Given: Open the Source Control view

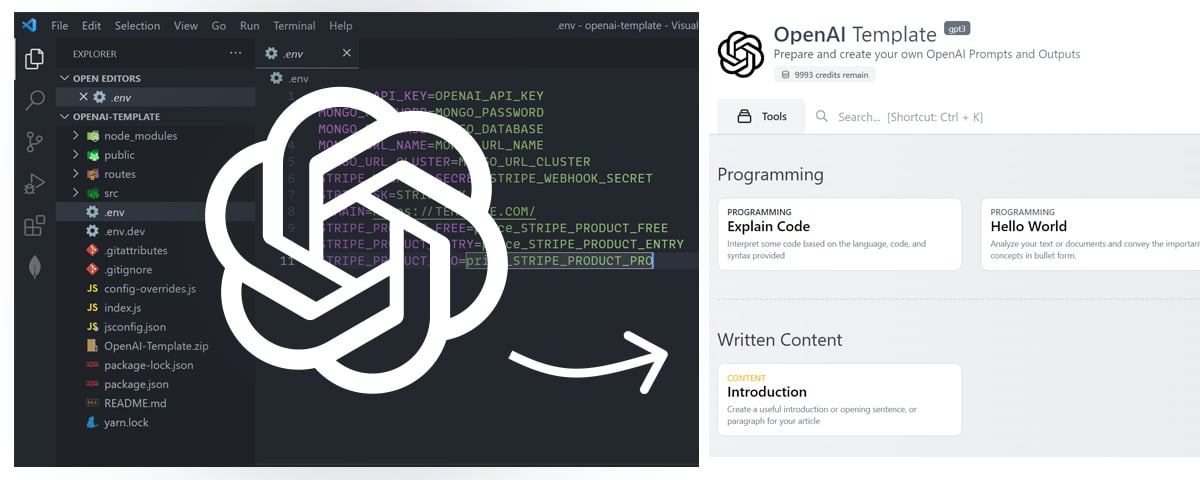Looking at the screenshot, I should [35, 142].
